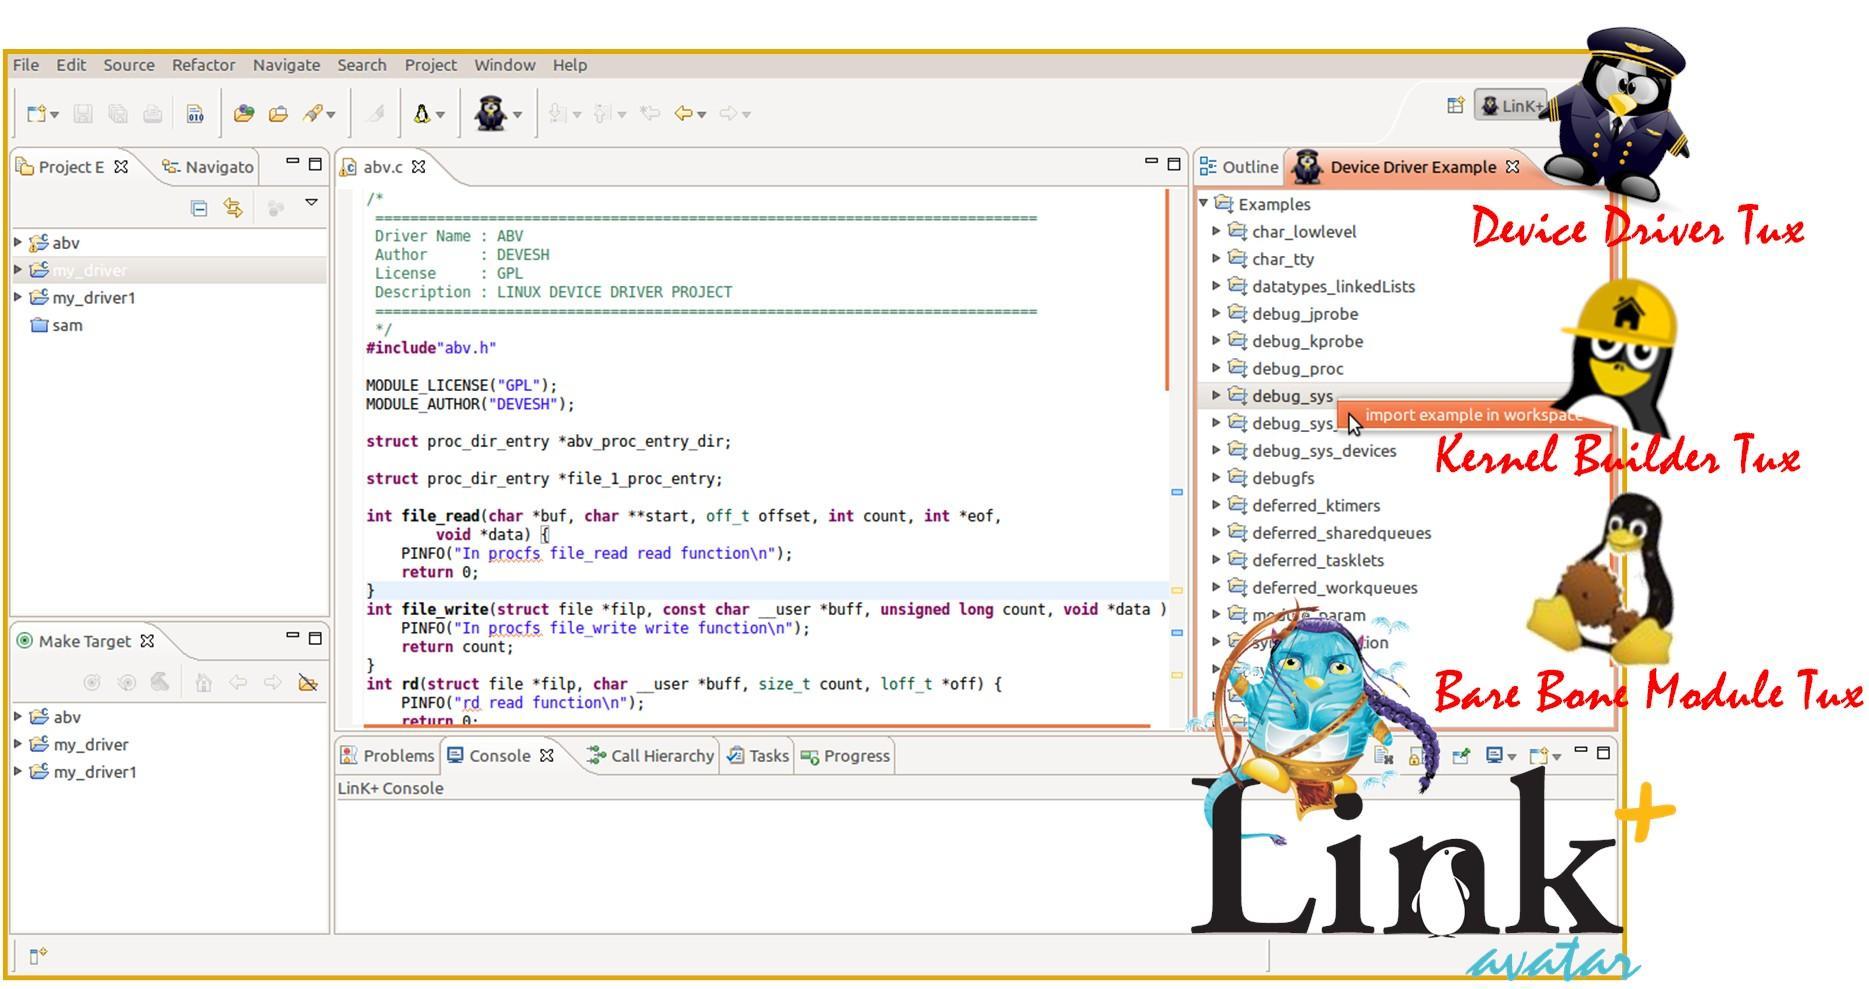Click the Print icon in the toolbar

153,114
